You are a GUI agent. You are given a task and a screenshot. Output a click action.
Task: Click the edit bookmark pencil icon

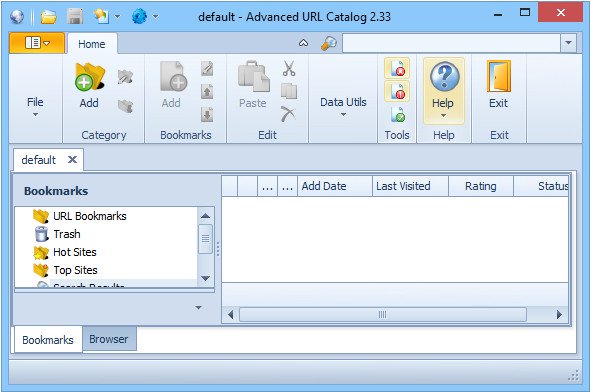point(207,69)
